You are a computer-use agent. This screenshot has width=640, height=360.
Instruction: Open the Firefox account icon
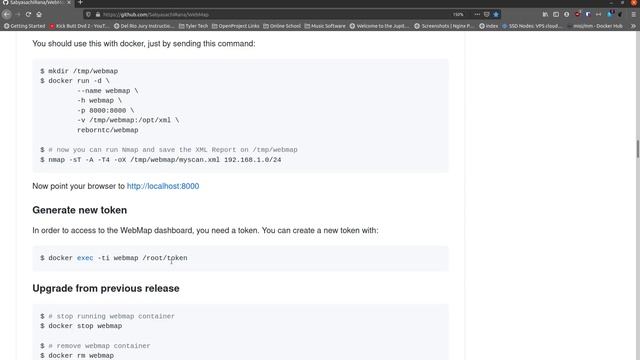[567, 14]
